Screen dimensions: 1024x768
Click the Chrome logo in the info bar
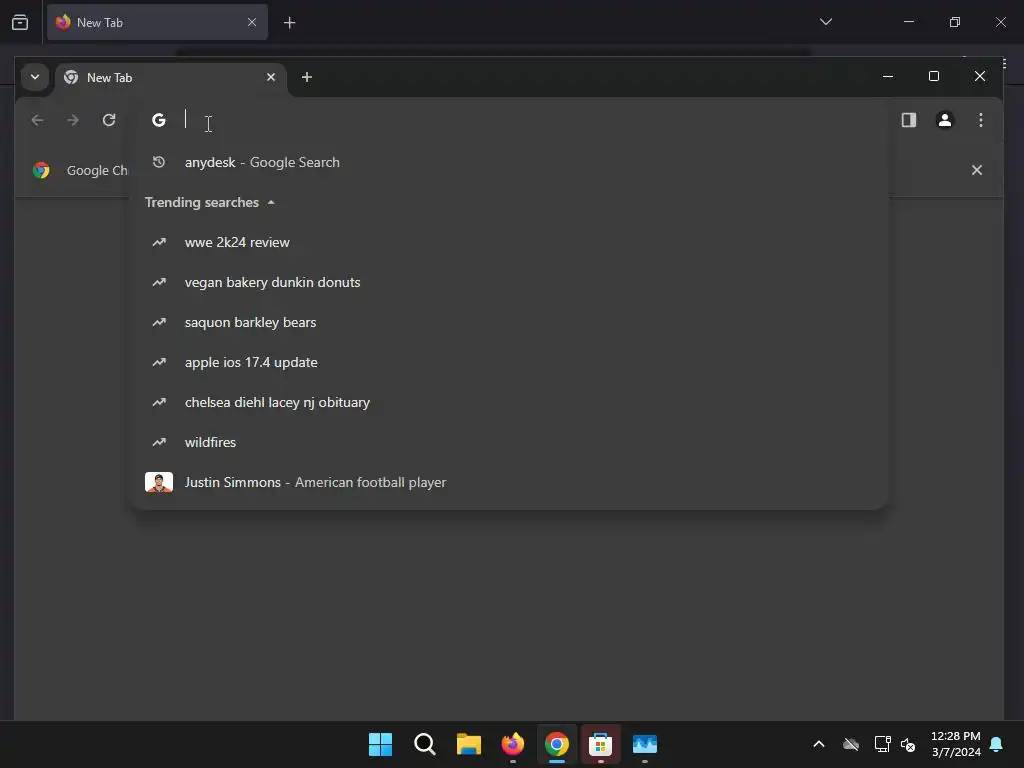pyautogui.click(x=41, y=170)
